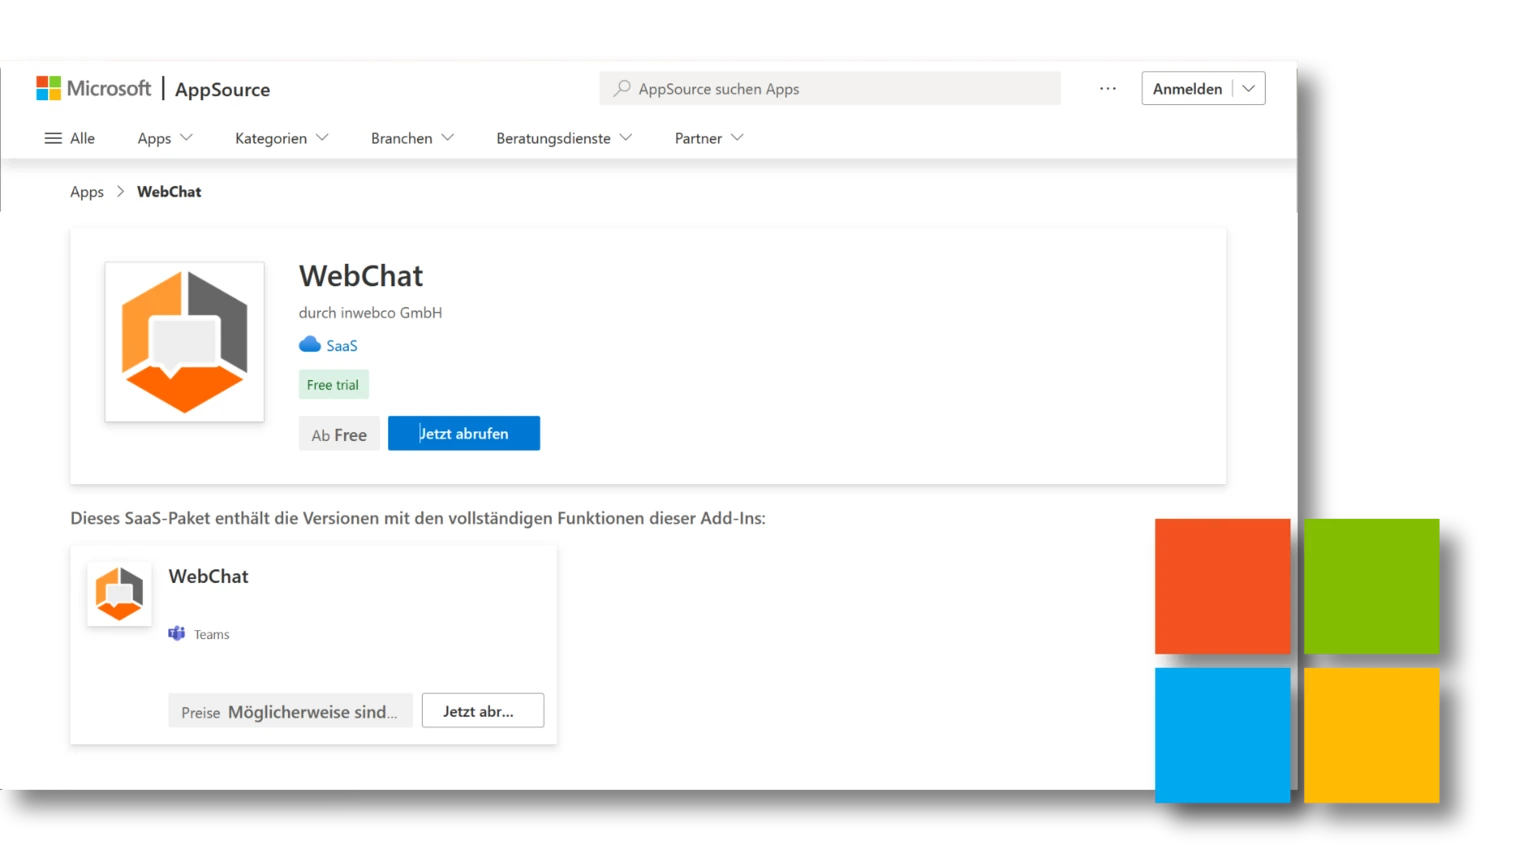Expand the Kategorien dropdown
The image size is (1540, 866).
point(281,138)
